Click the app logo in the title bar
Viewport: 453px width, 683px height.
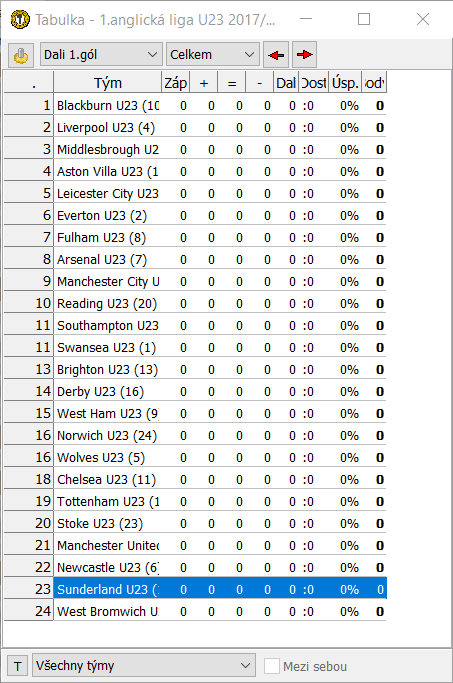[20, 20]
